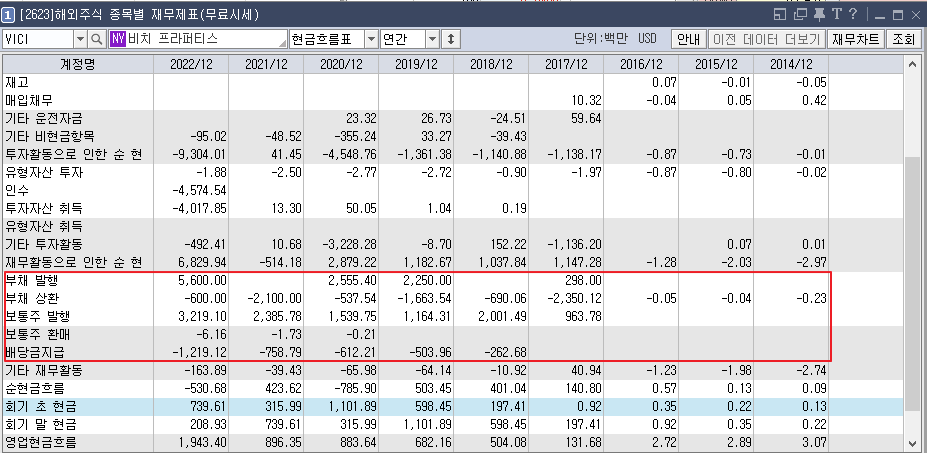927x453 pixels.
Task: Select the 재고 row label
Action: coord(17,83)
